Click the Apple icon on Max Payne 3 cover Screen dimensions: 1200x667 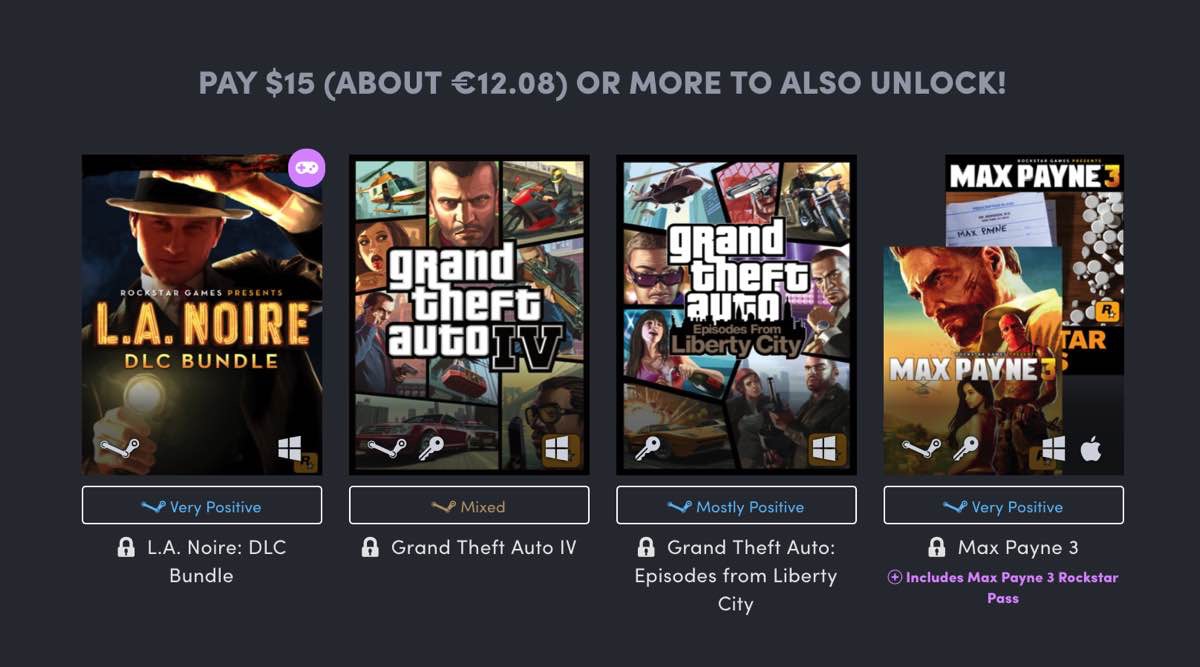1091,449
